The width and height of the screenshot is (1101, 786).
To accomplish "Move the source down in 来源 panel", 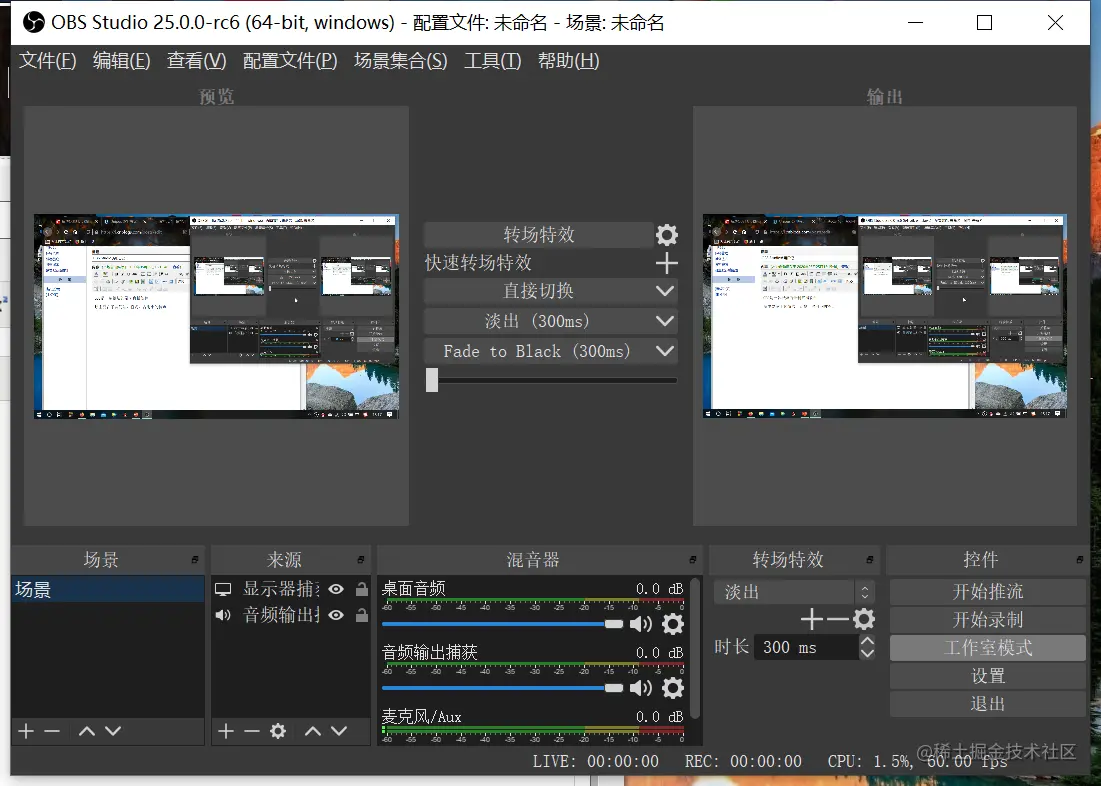I will click(x=339, y=731).
